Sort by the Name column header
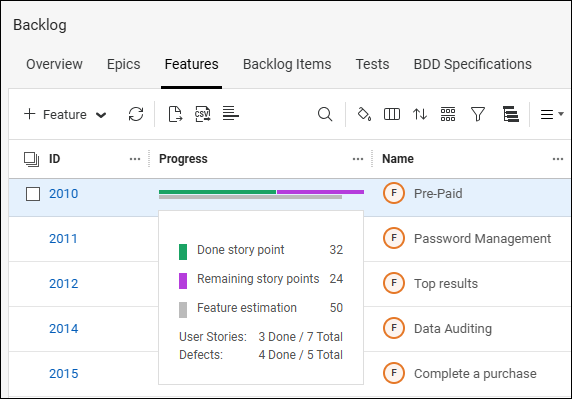The width and height of the screenshot is (572, 399). (398, 159)
